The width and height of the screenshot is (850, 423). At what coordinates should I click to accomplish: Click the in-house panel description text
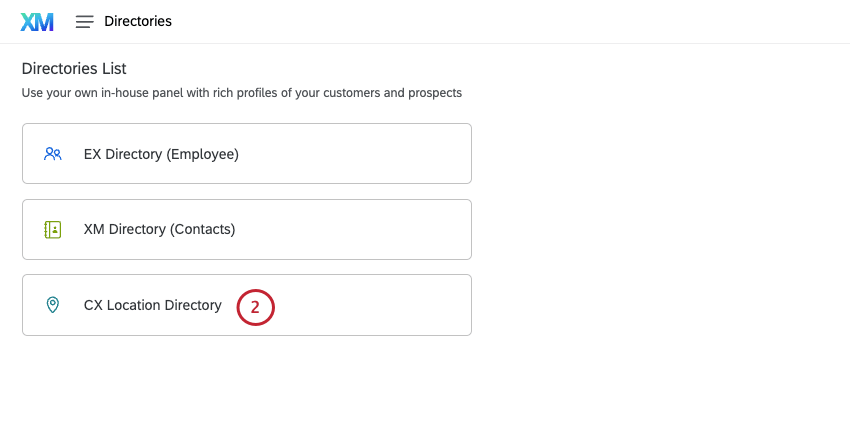pos(242,93)
